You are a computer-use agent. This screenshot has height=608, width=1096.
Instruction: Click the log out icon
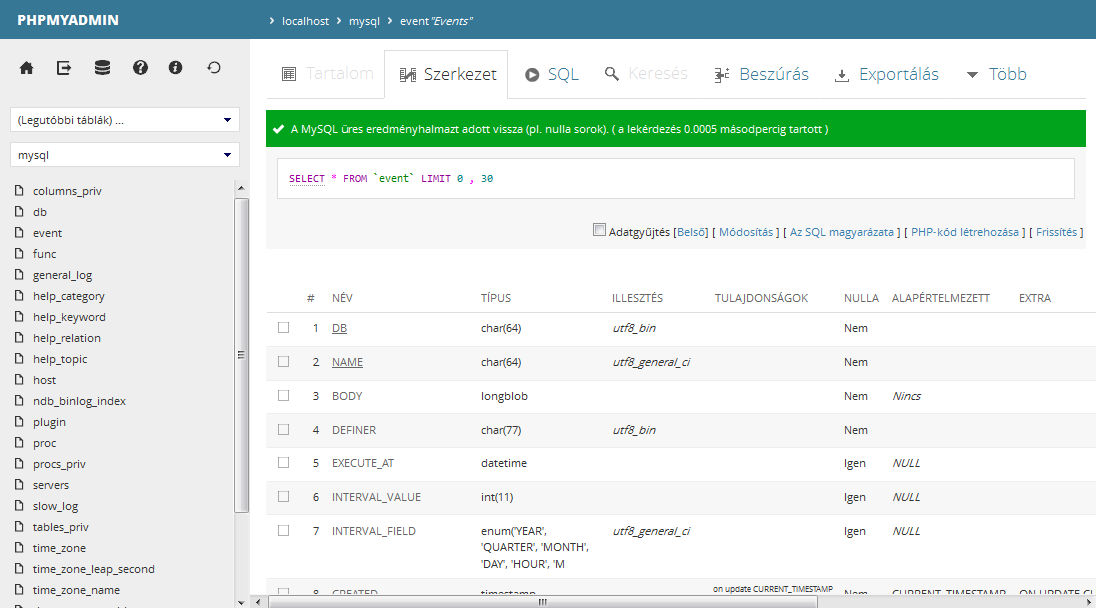click(64, 68)
